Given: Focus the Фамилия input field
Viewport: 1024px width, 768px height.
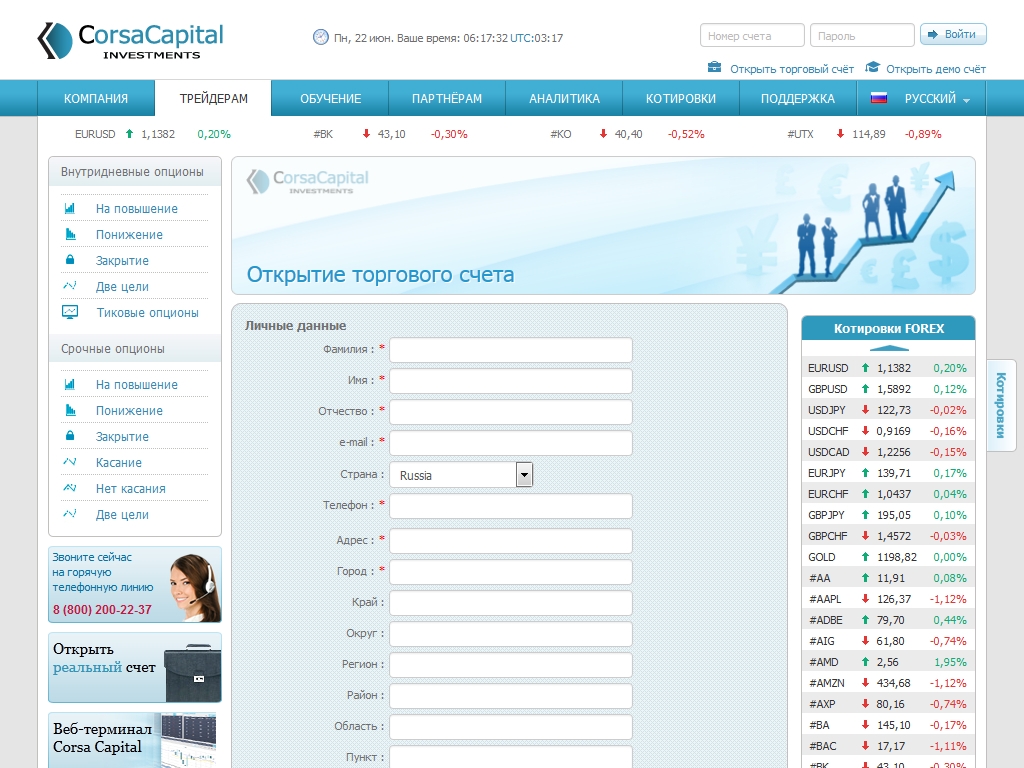Looking at the screenshot, I should coord(511,350).
